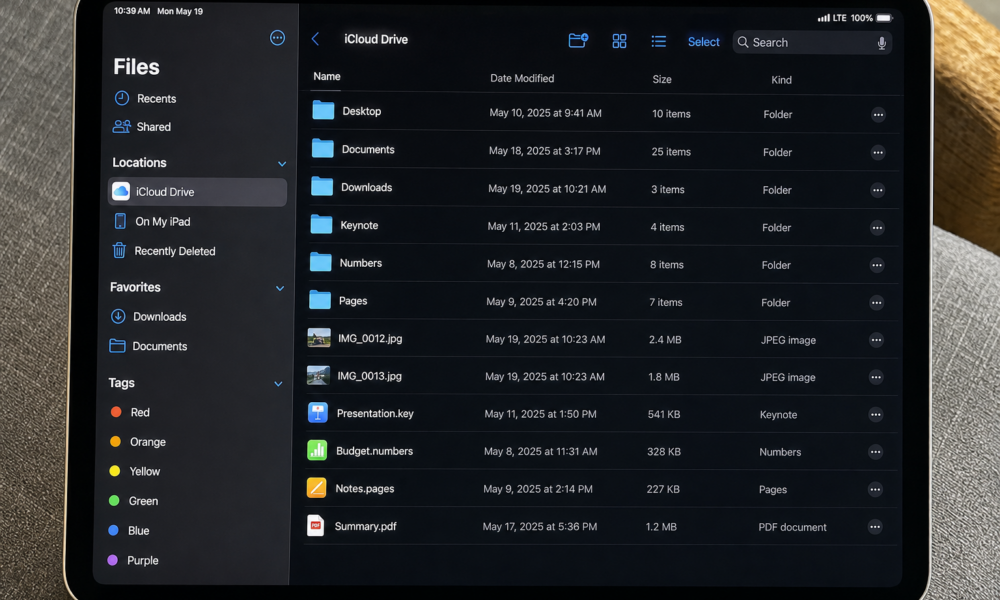Filter by Red tag
Image resolution: width=1000 pixels, height=600 pixels.
click(130, 412)
